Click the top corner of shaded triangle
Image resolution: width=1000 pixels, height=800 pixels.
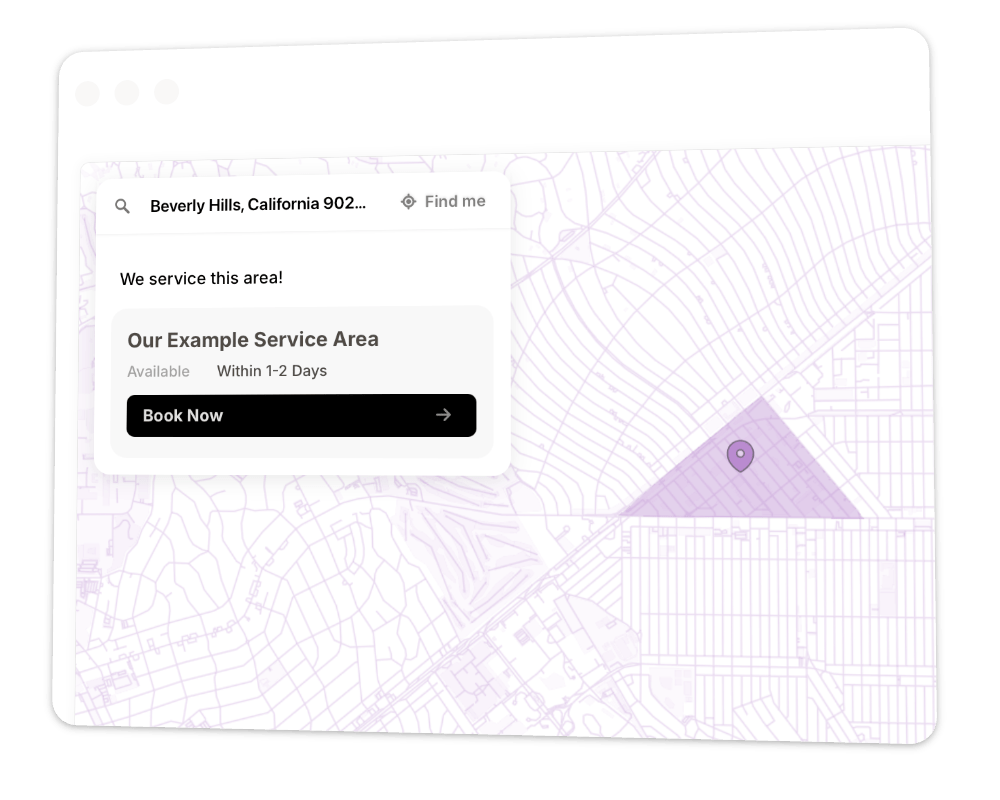tap(761, 401)
